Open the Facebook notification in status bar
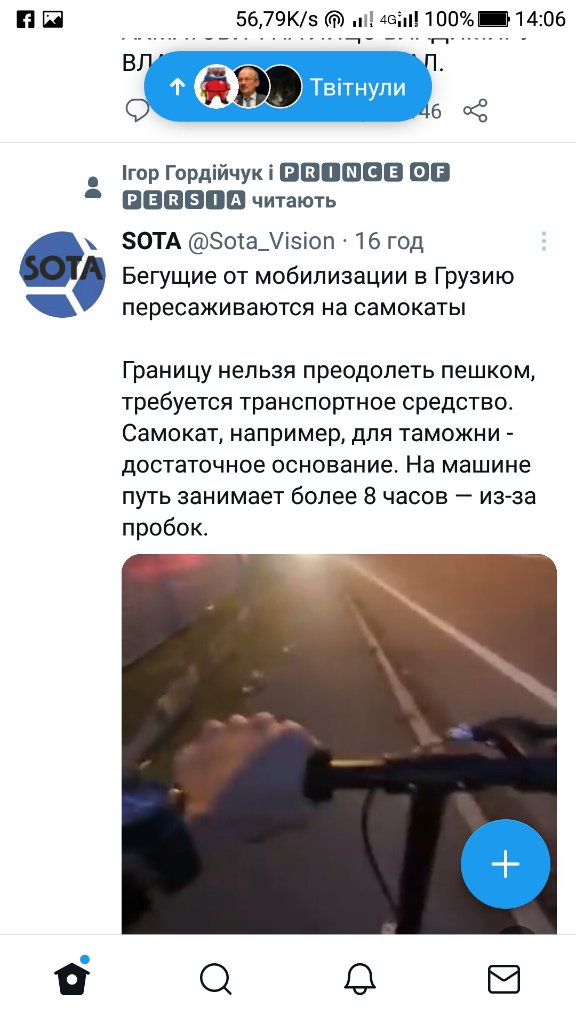The image size is (576, 1024). [x=25, y=19]
